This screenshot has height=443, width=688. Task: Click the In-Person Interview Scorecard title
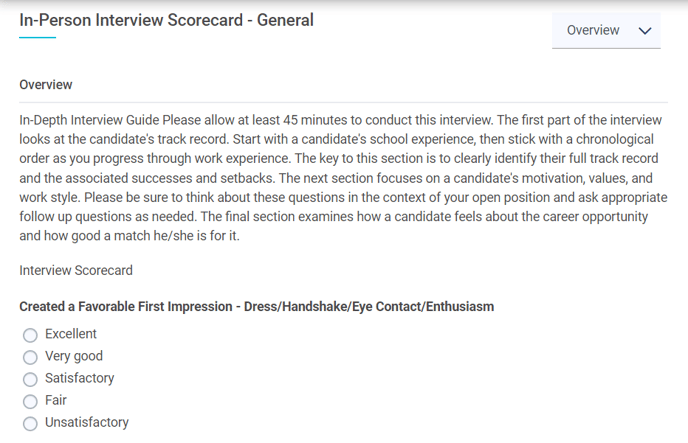166,20
